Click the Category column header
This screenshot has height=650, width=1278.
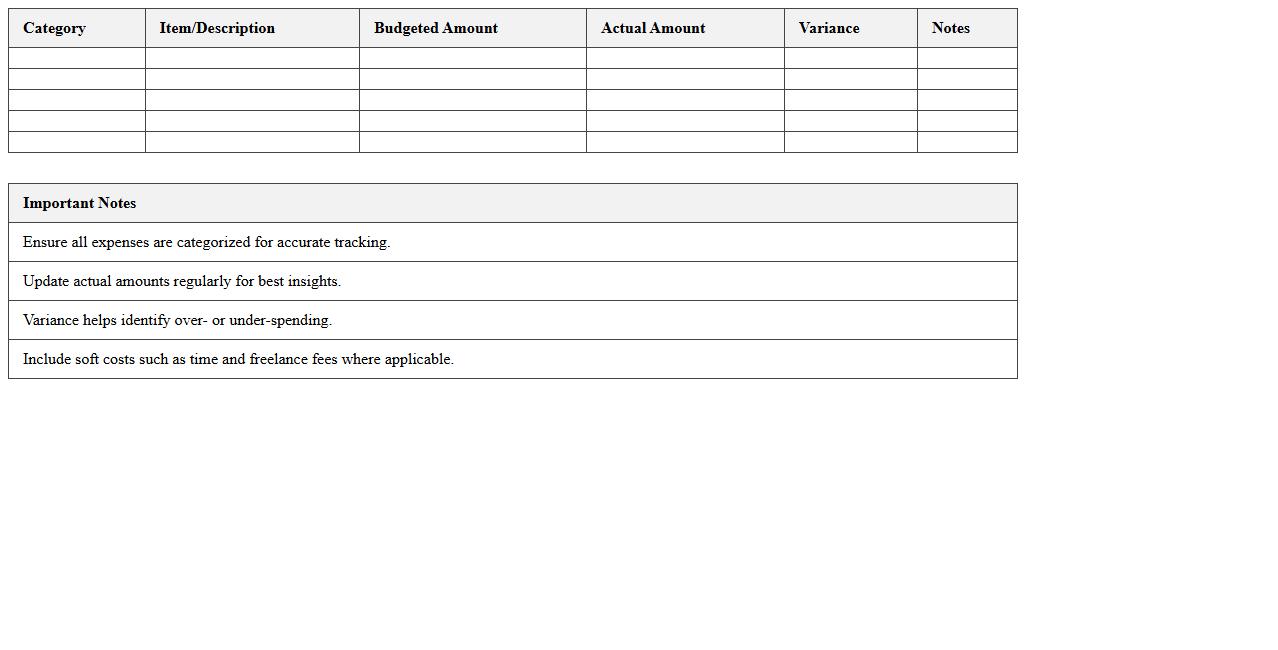click(54, 28)
